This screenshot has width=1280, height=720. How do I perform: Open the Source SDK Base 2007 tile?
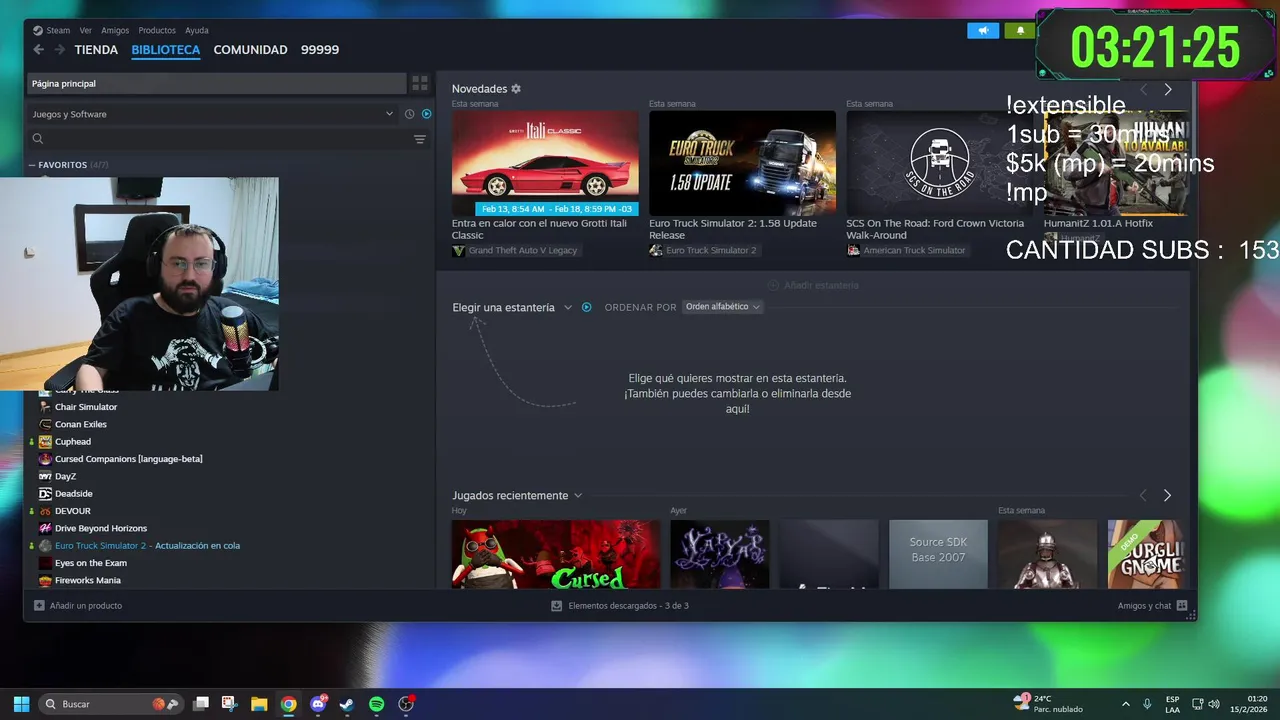pos(938,554)
